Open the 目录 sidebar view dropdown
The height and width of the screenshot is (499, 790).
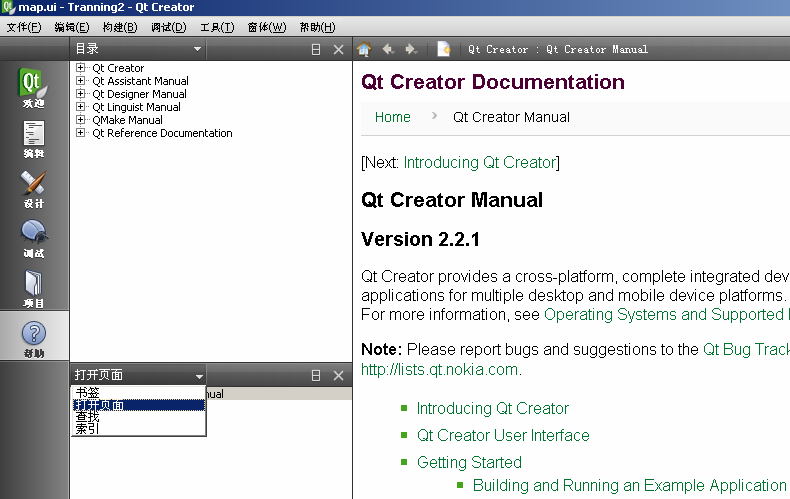point(138,49)
